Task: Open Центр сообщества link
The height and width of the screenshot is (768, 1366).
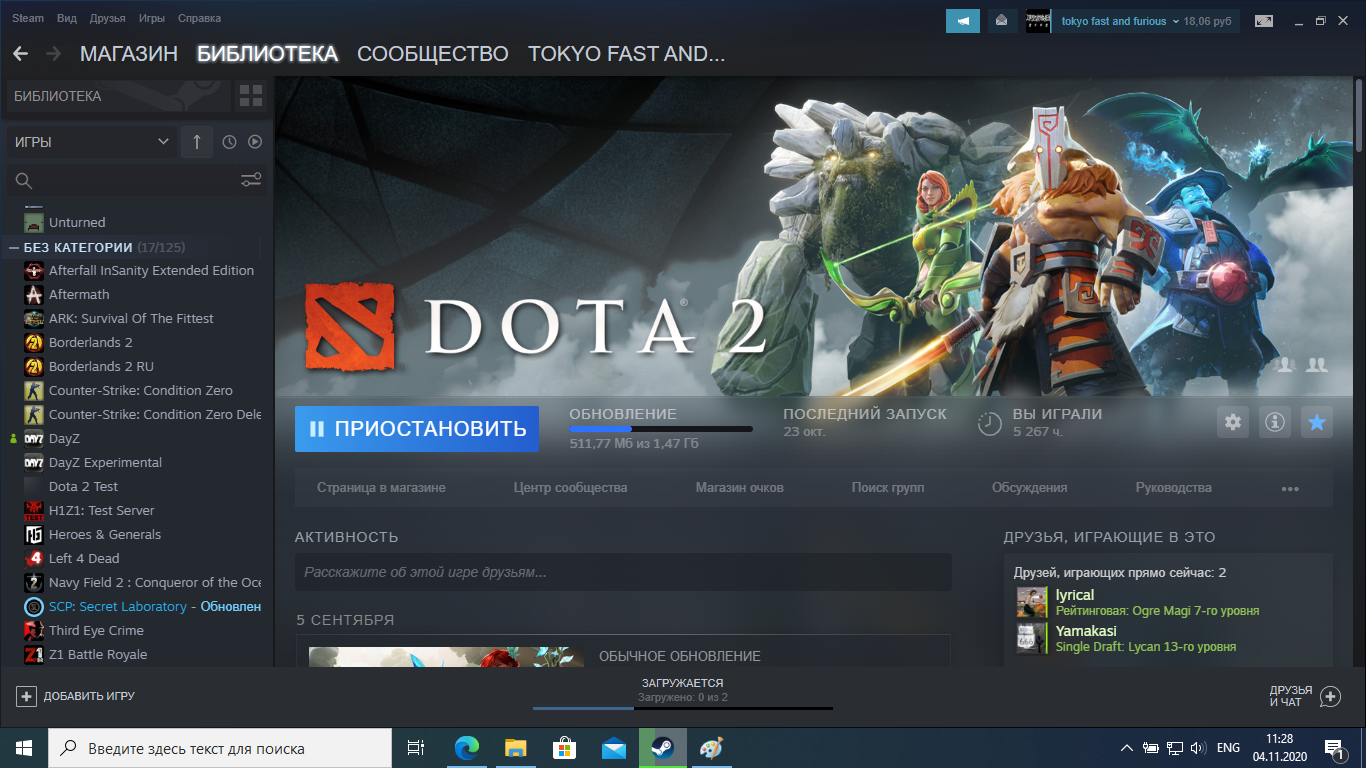Action: point(570,488)
